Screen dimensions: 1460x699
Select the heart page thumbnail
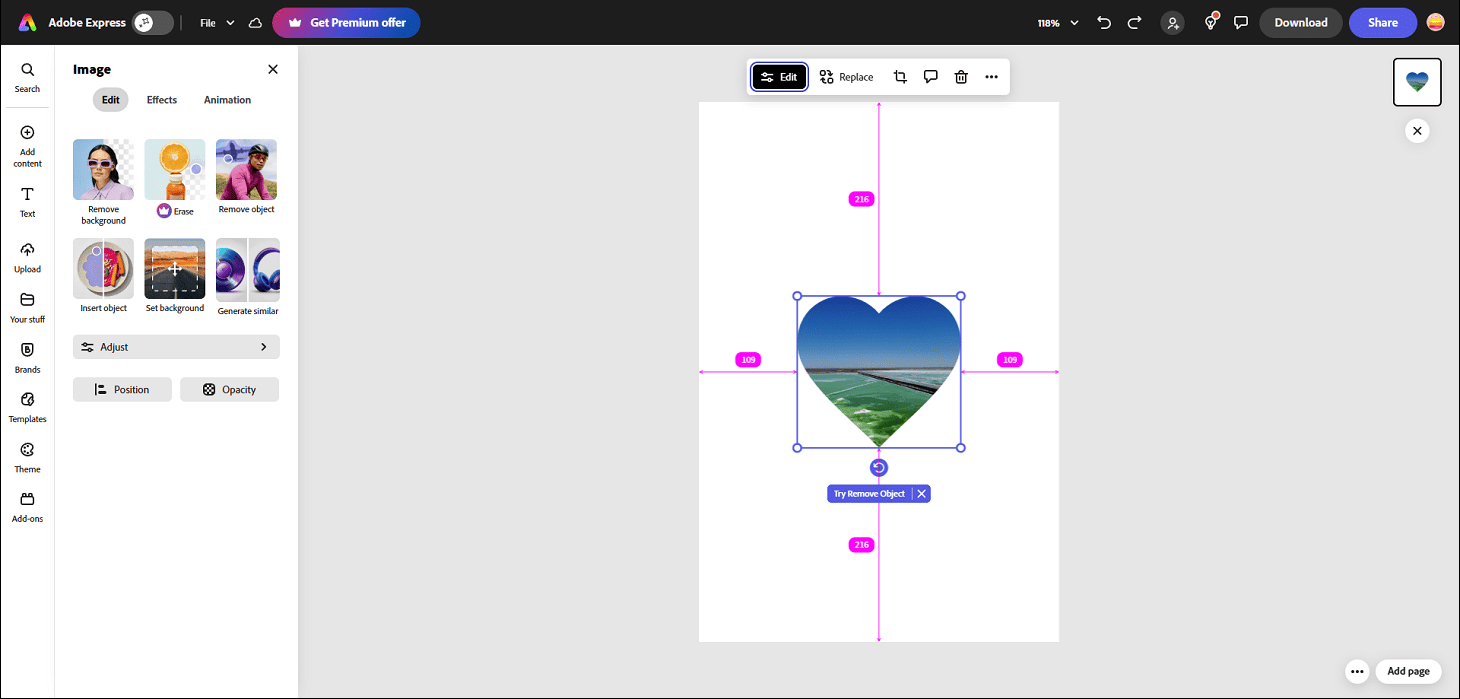coord(1417,82)
